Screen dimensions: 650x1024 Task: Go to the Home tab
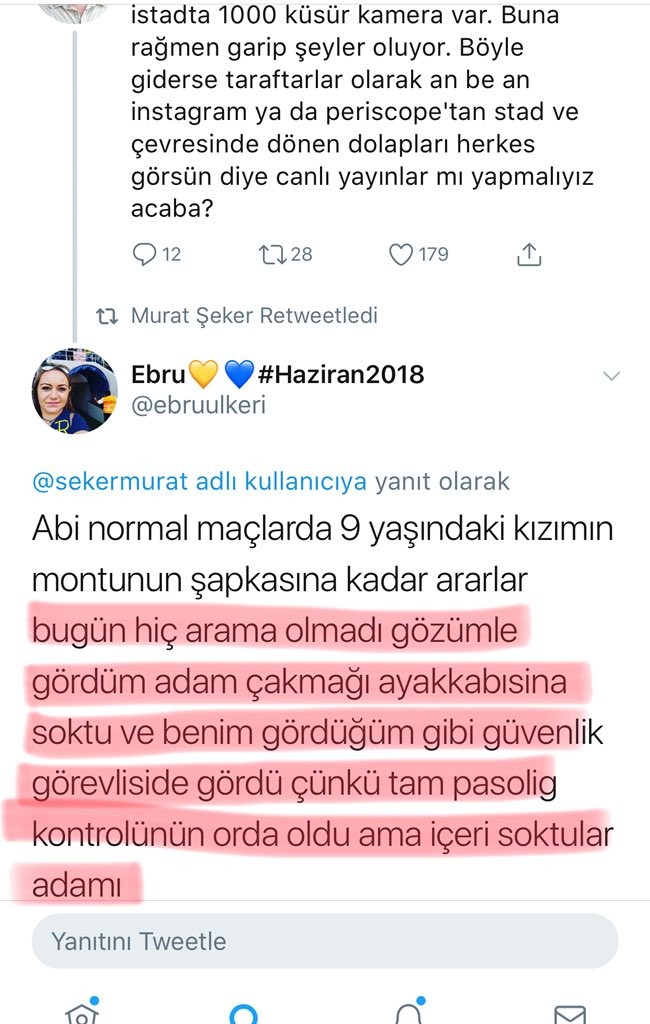(82, 1012)
